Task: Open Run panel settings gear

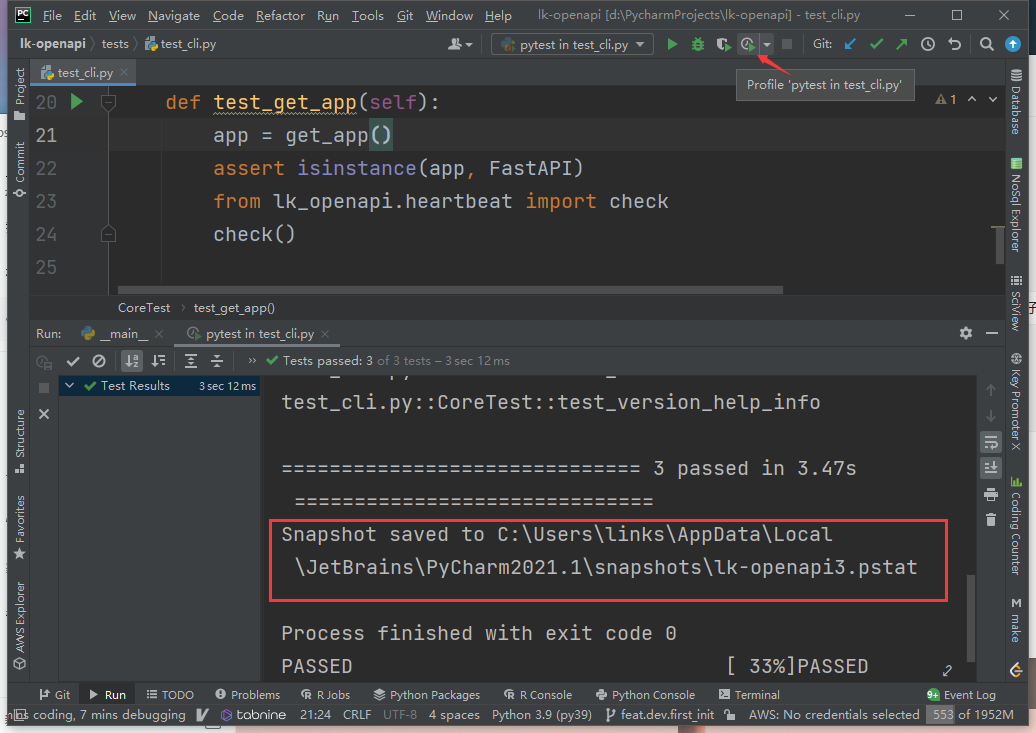Action: coord(965,333)
